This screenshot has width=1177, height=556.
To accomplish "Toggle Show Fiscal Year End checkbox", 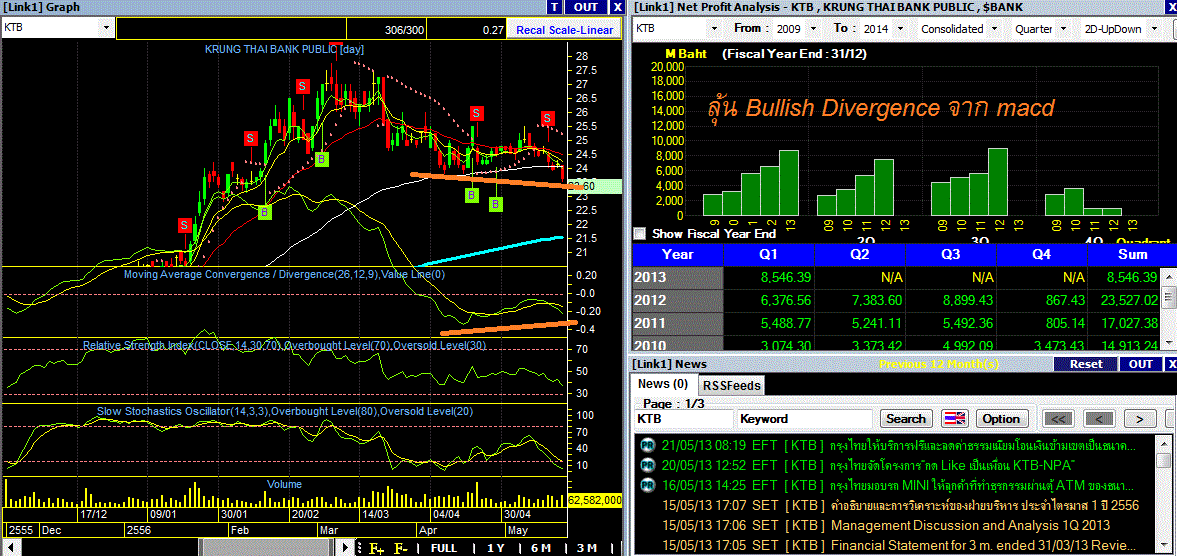I will click(640, 233).
